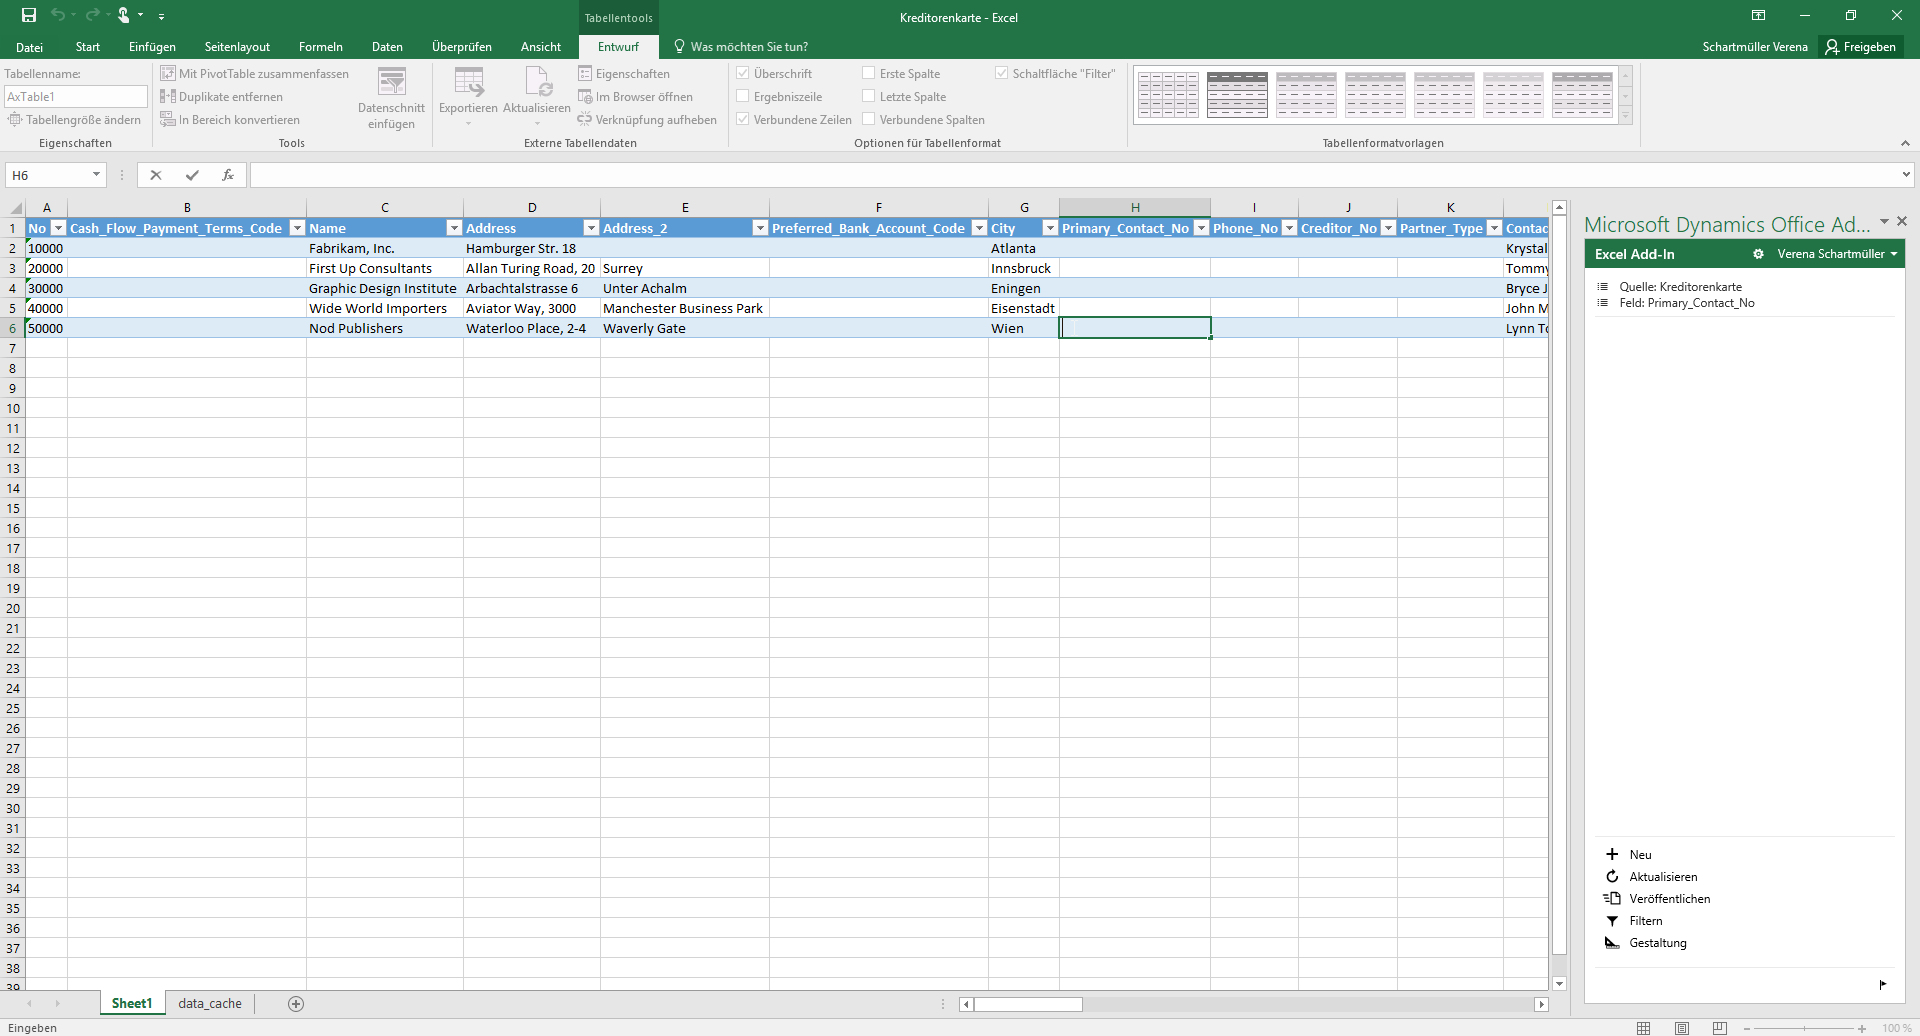1920x1036 pixels.
Task: Click the lightbulb Was möchten Sie tun
Action: coord(740,47)
